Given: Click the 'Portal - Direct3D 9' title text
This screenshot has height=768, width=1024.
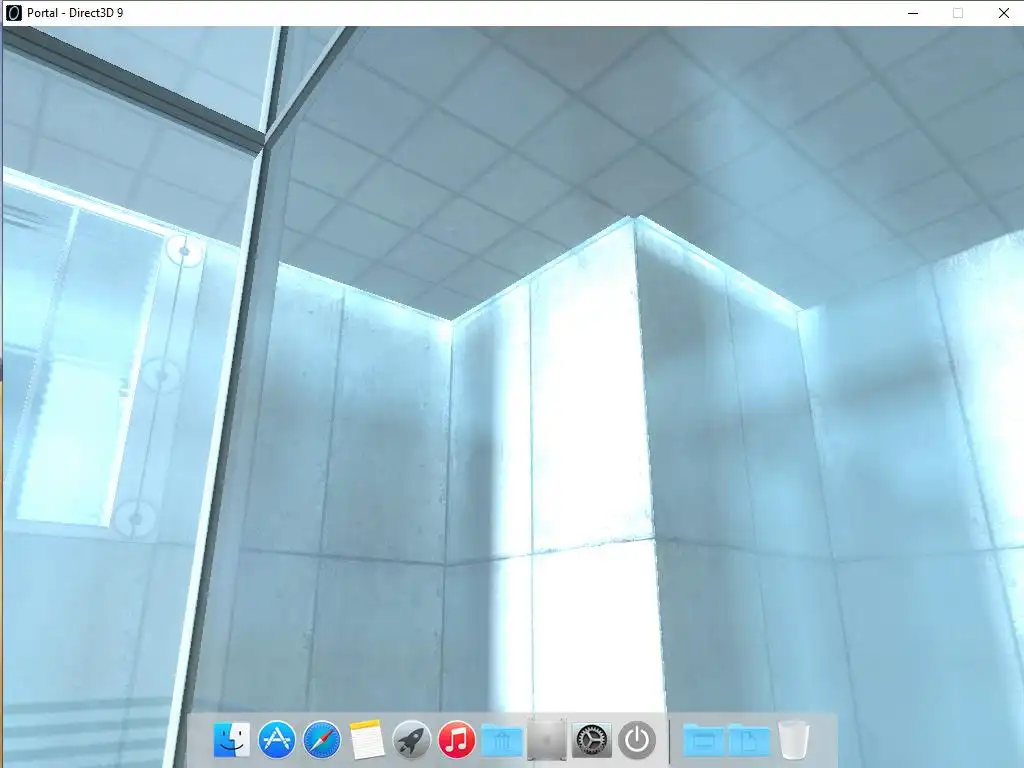Looking at the screenshot, I should [x=75, y=13].
